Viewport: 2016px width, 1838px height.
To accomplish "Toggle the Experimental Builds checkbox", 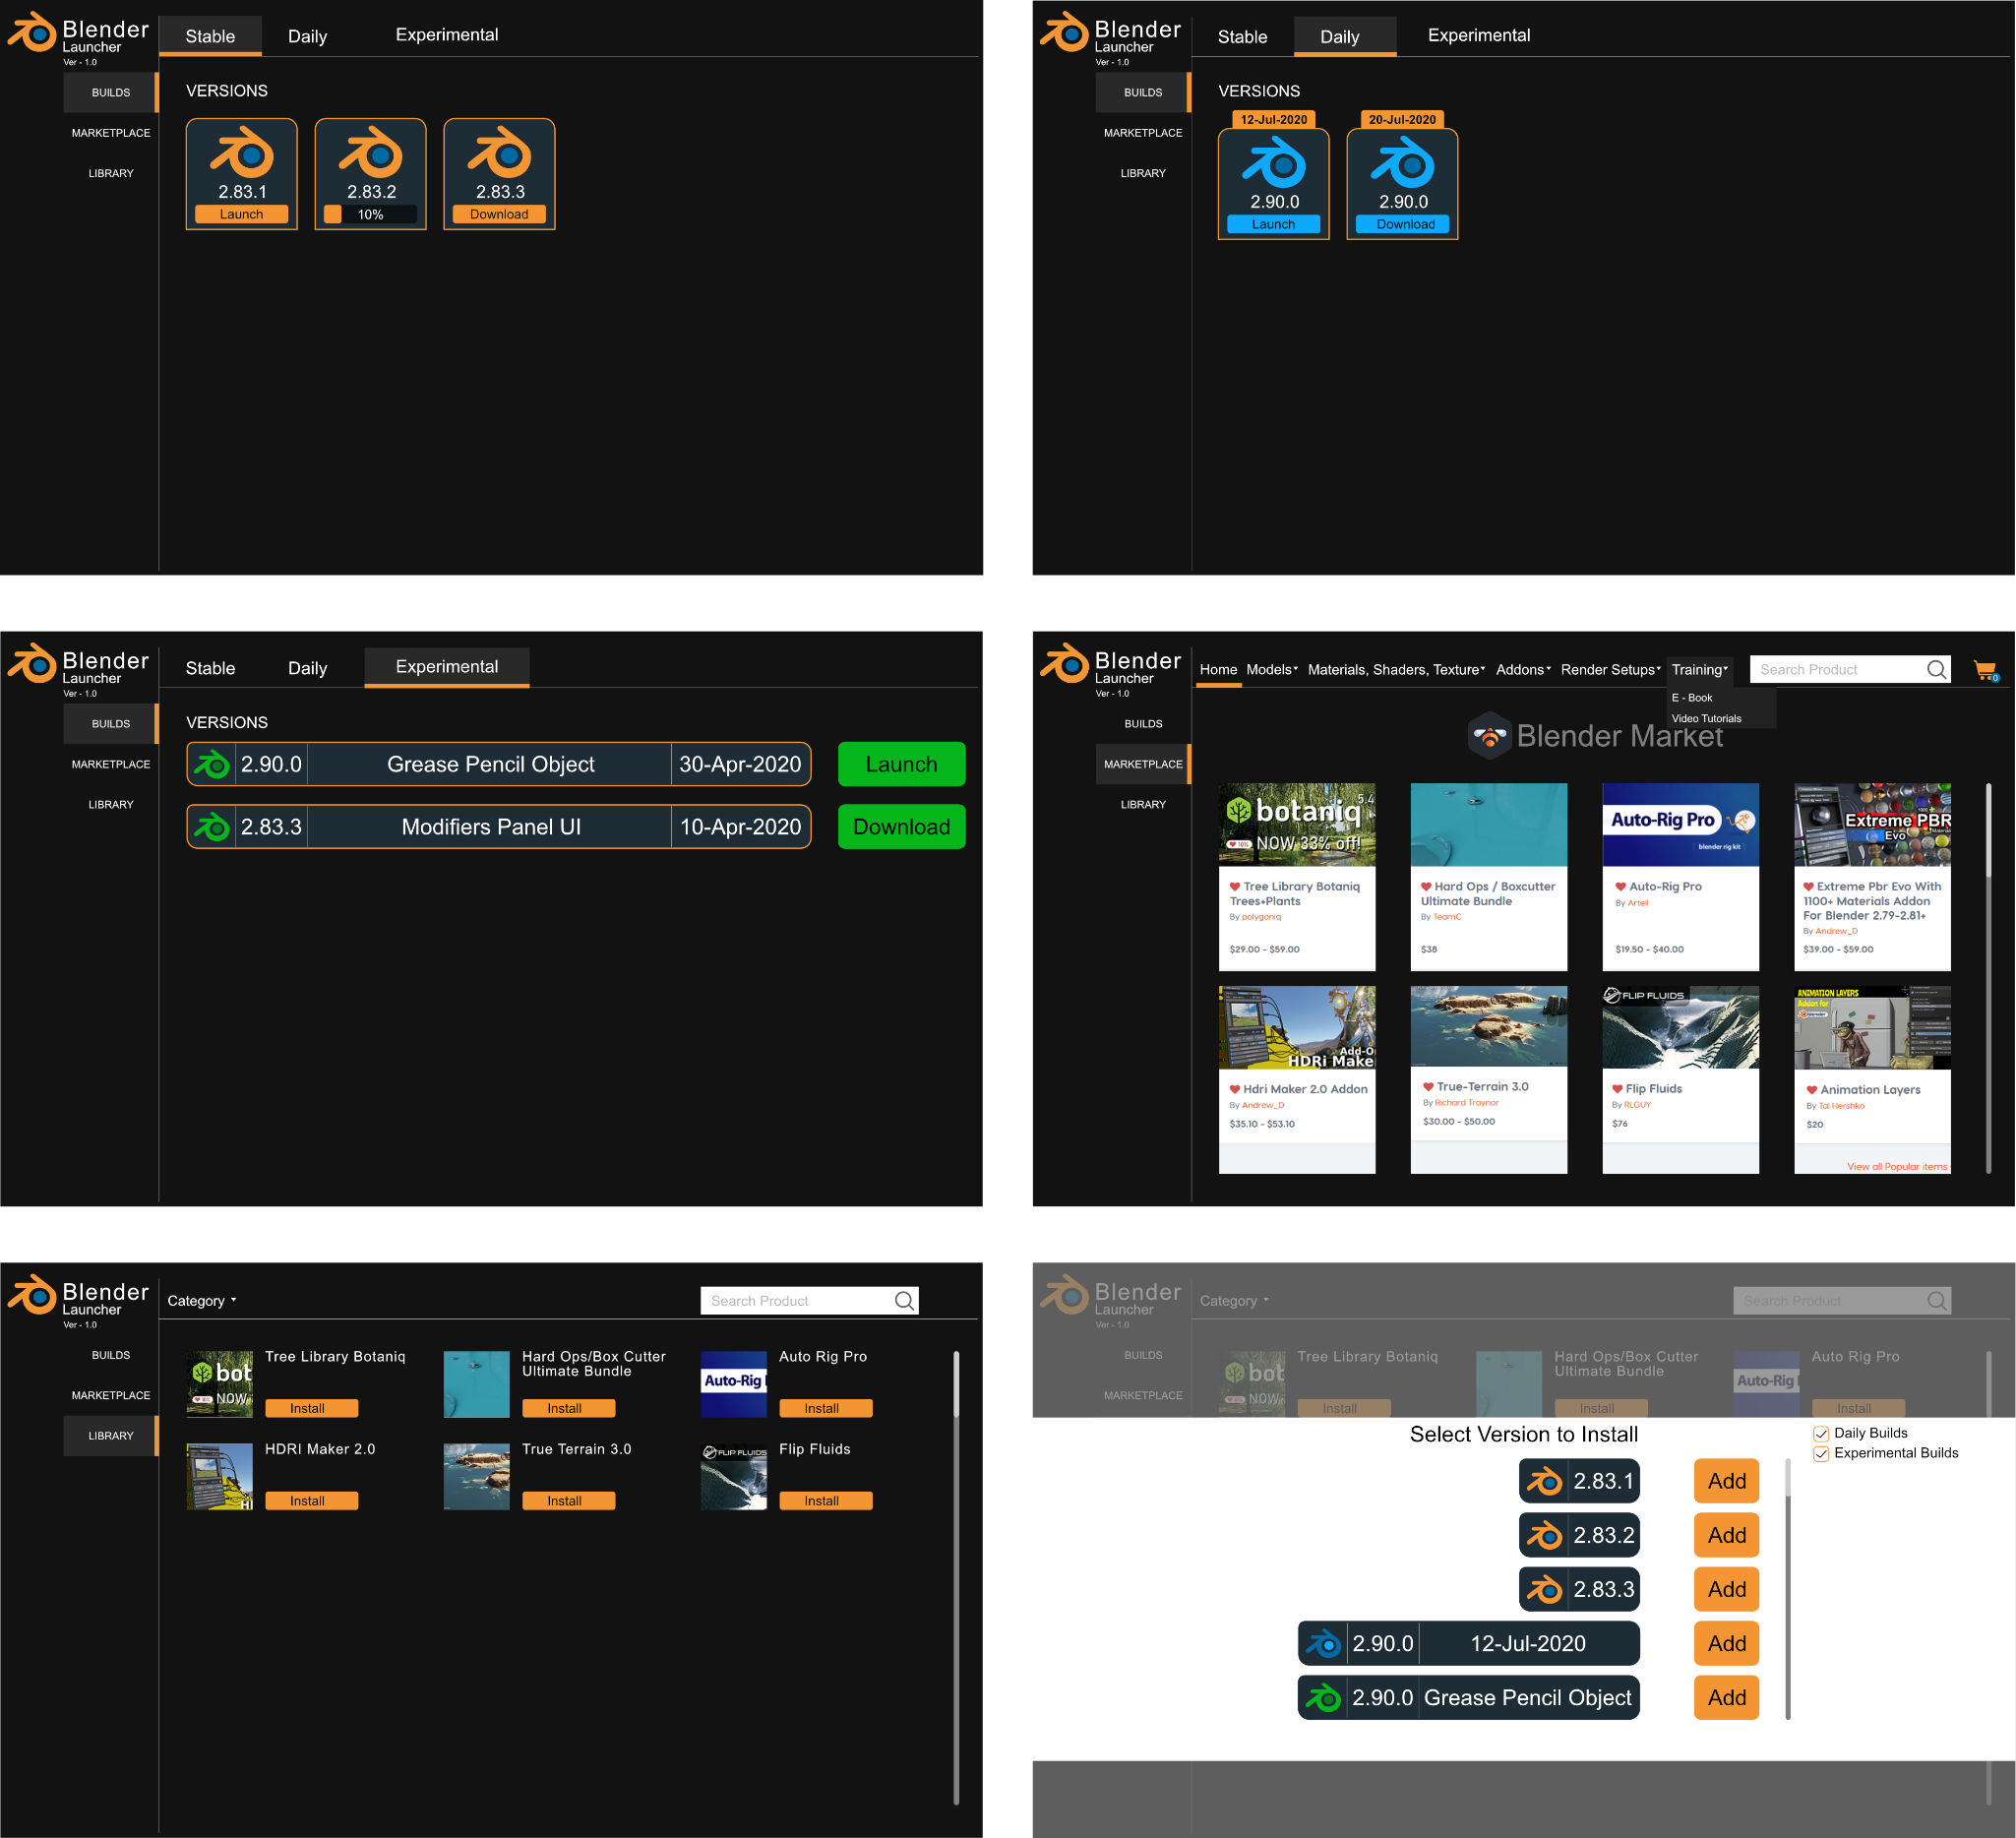I will (x=1821, y=1454).
